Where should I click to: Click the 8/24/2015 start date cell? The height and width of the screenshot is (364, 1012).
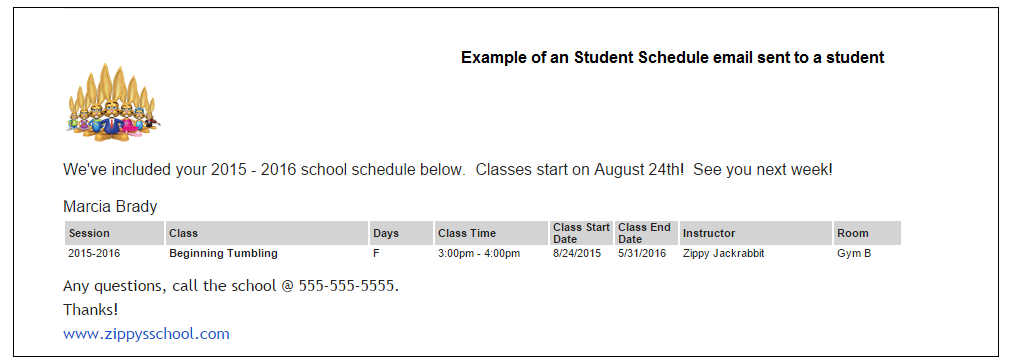pyautogui.click(x=577, y=254)
